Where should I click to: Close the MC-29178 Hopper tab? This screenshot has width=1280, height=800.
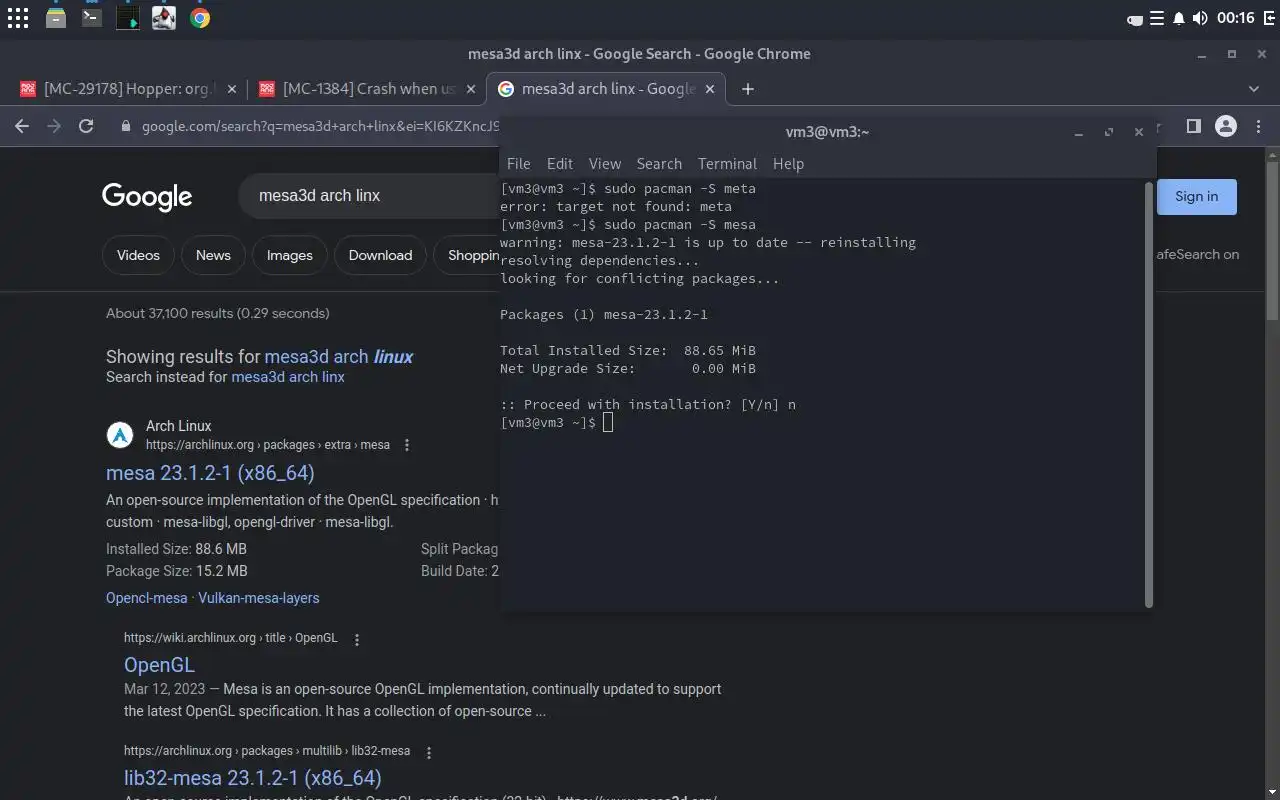point(232,89)
